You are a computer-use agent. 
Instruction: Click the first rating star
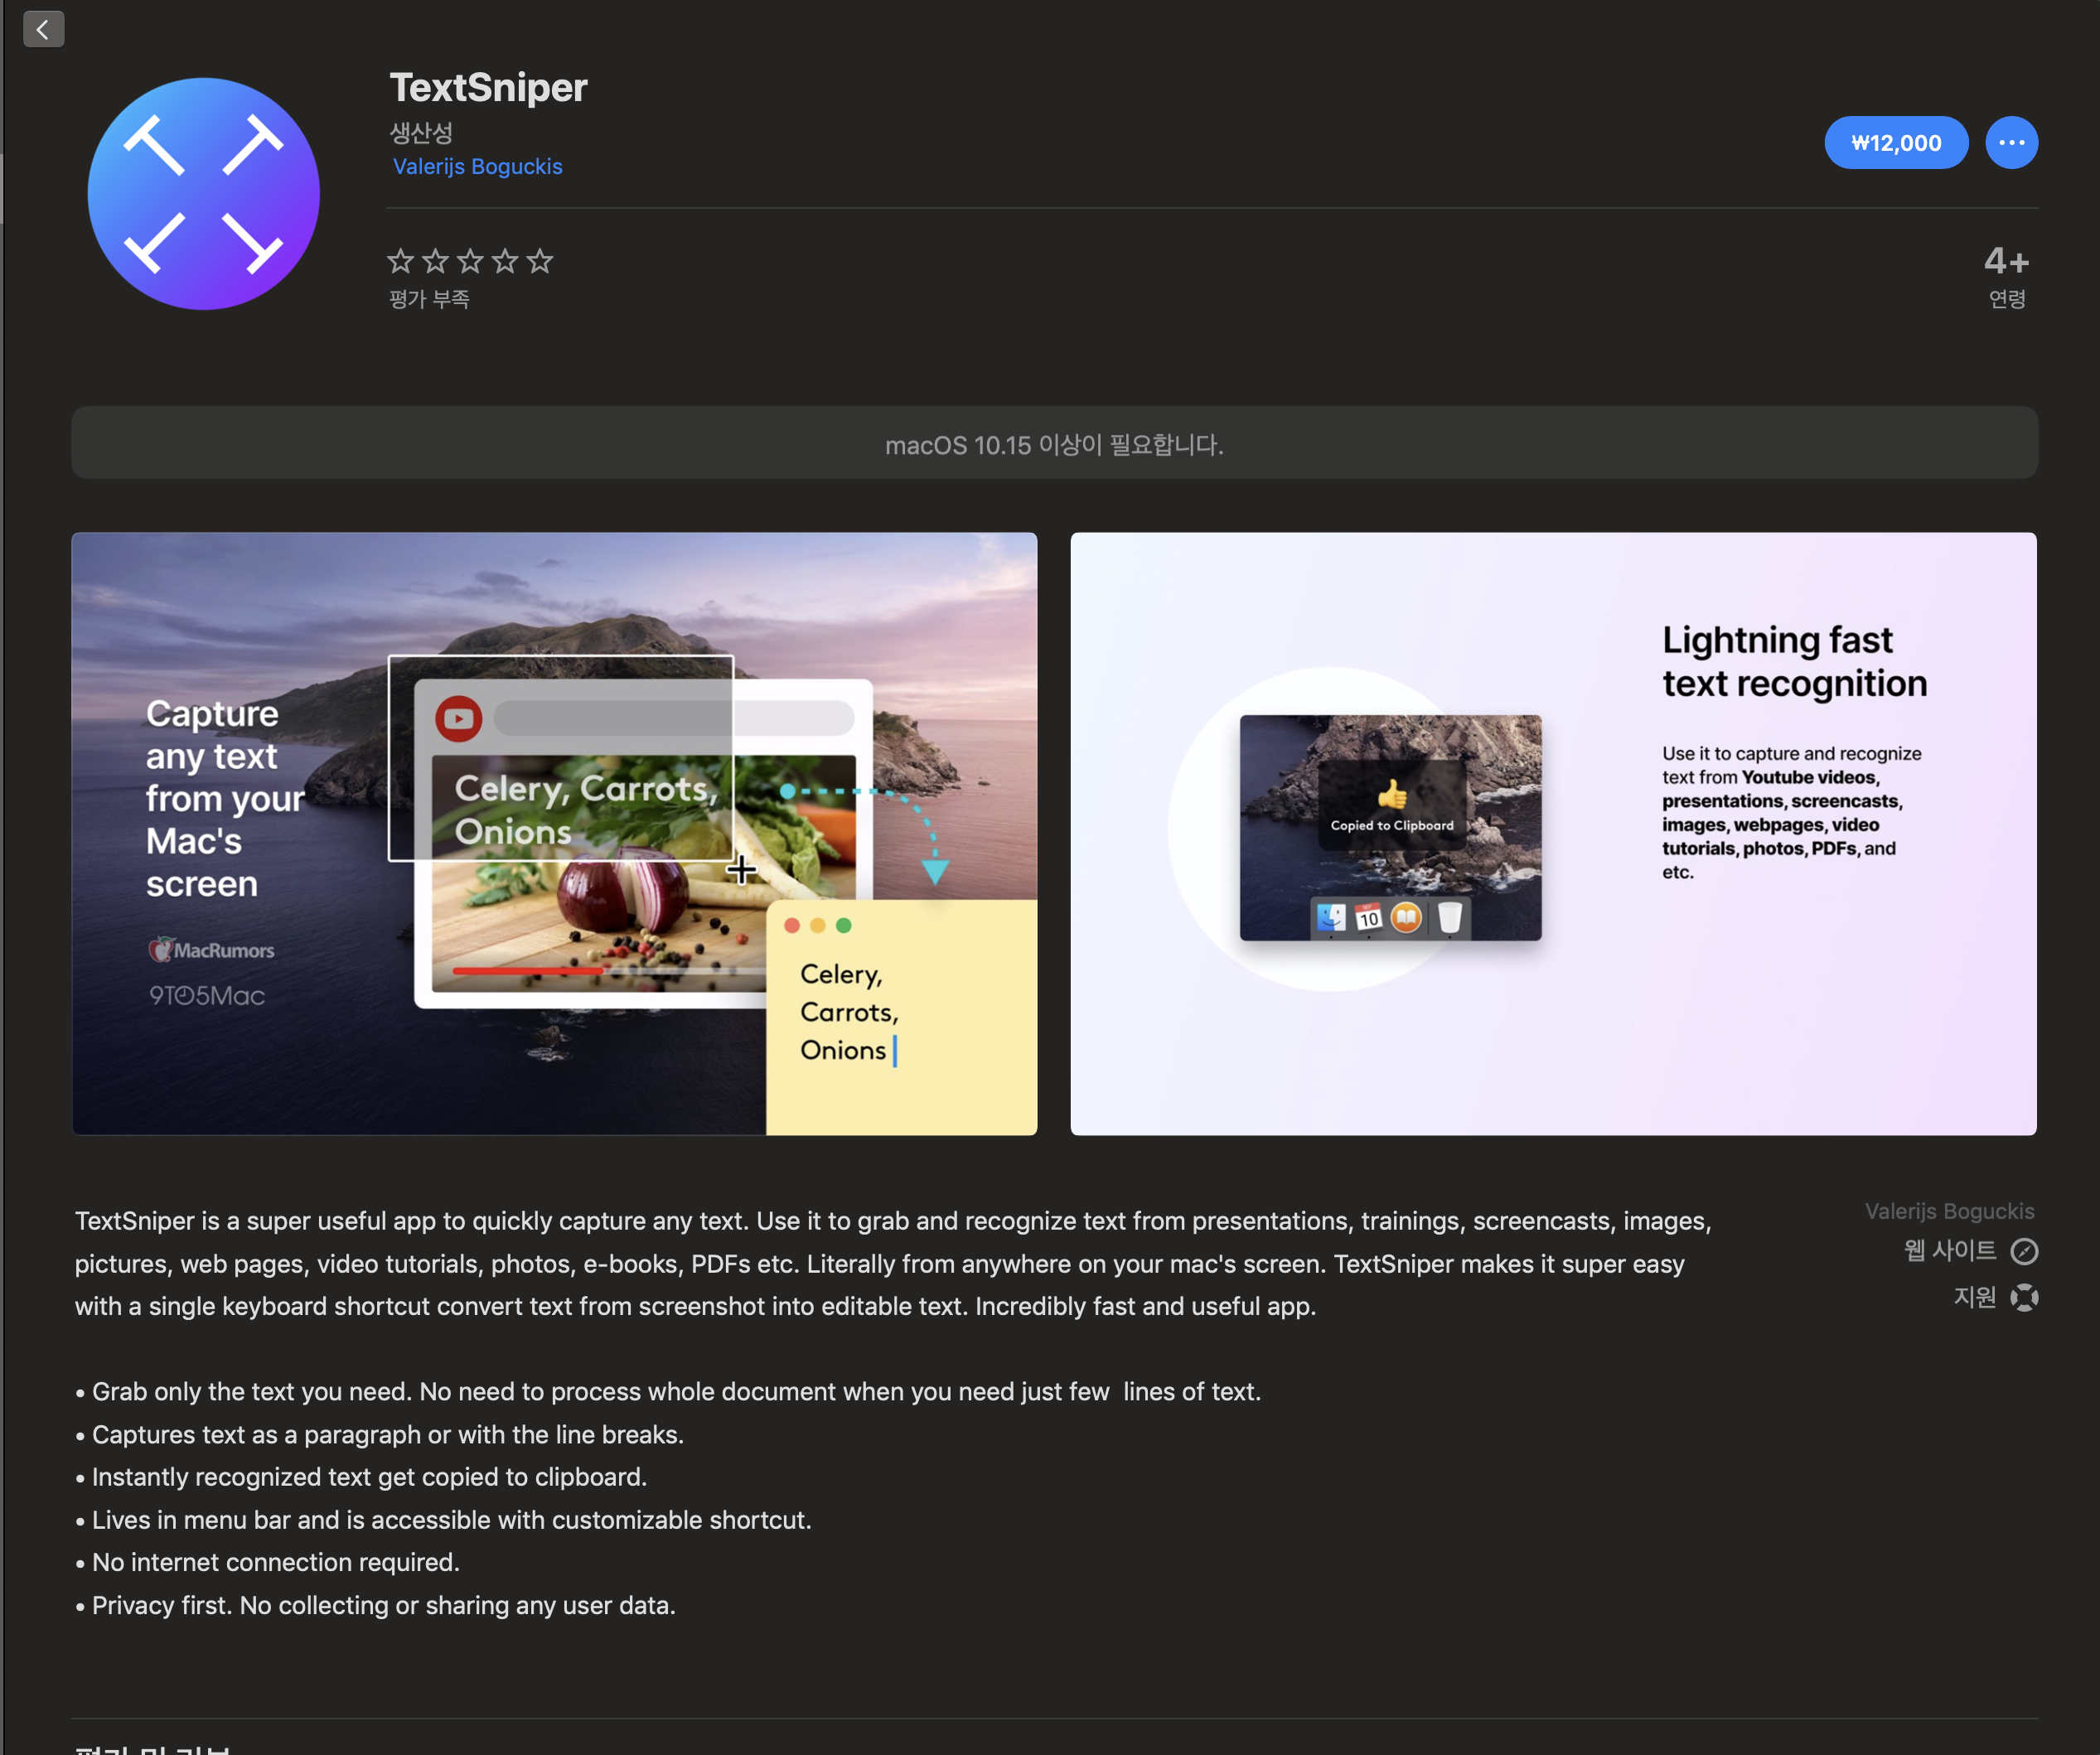point(400,261)
